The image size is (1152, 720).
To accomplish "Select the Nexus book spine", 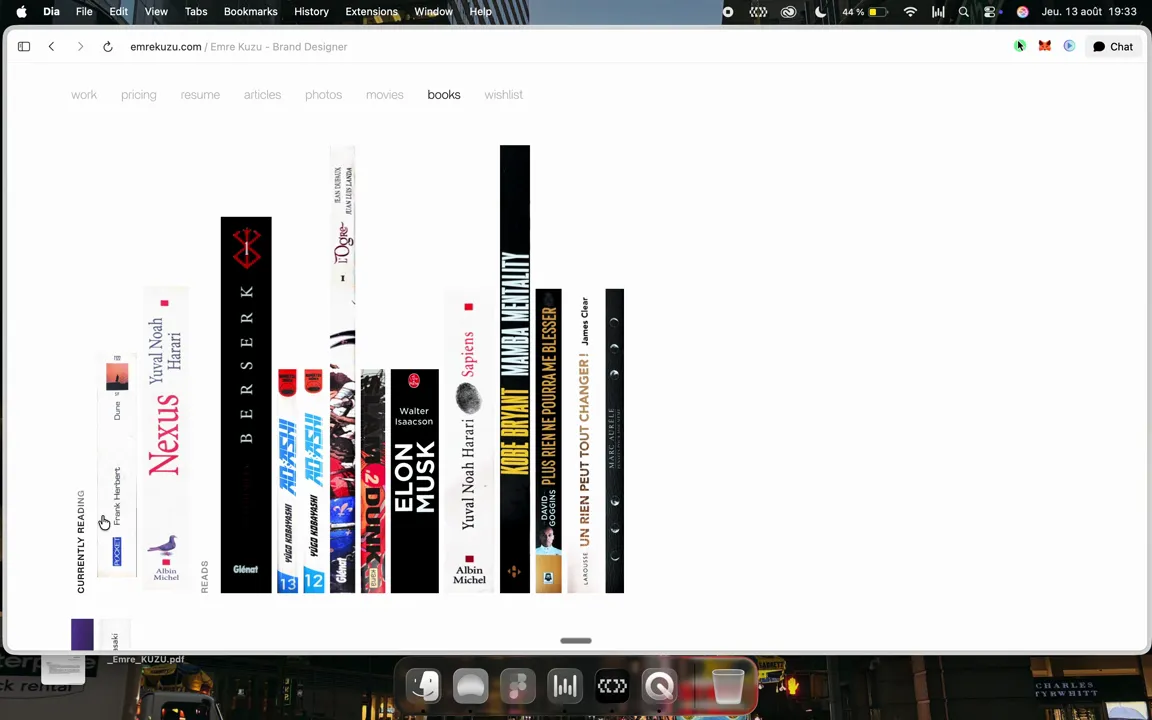I will pos(166,439).
